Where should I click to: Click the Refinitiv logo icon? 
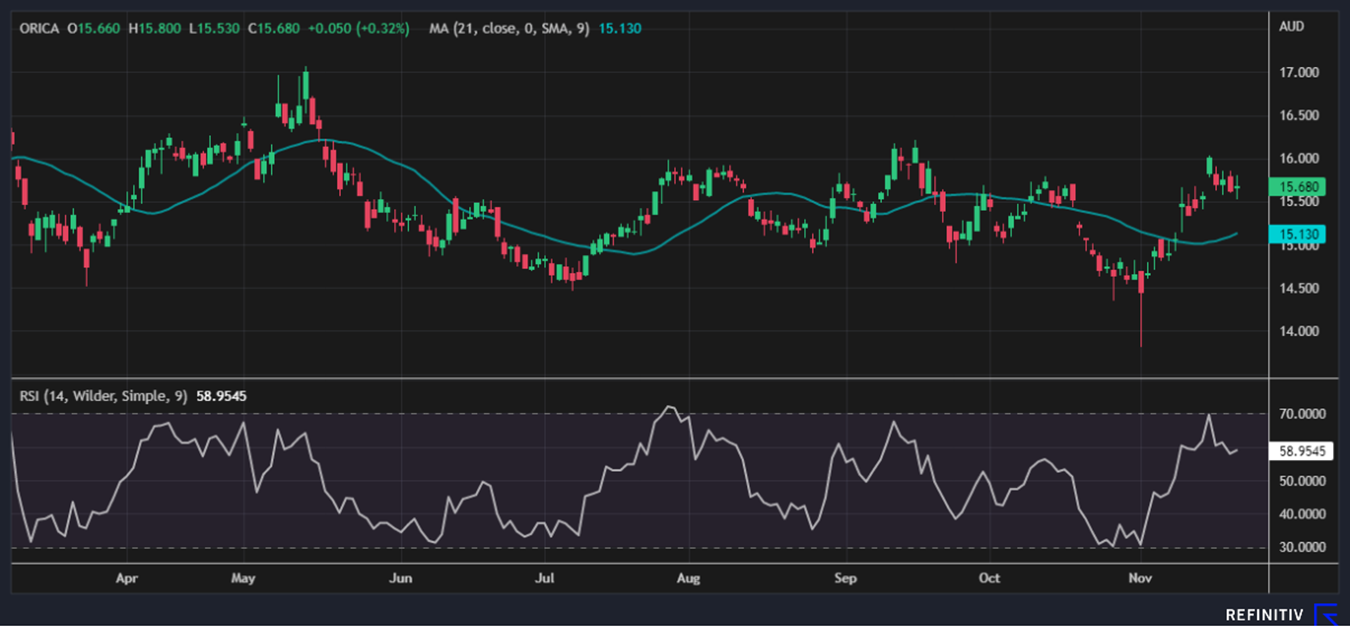(1327, 614)
